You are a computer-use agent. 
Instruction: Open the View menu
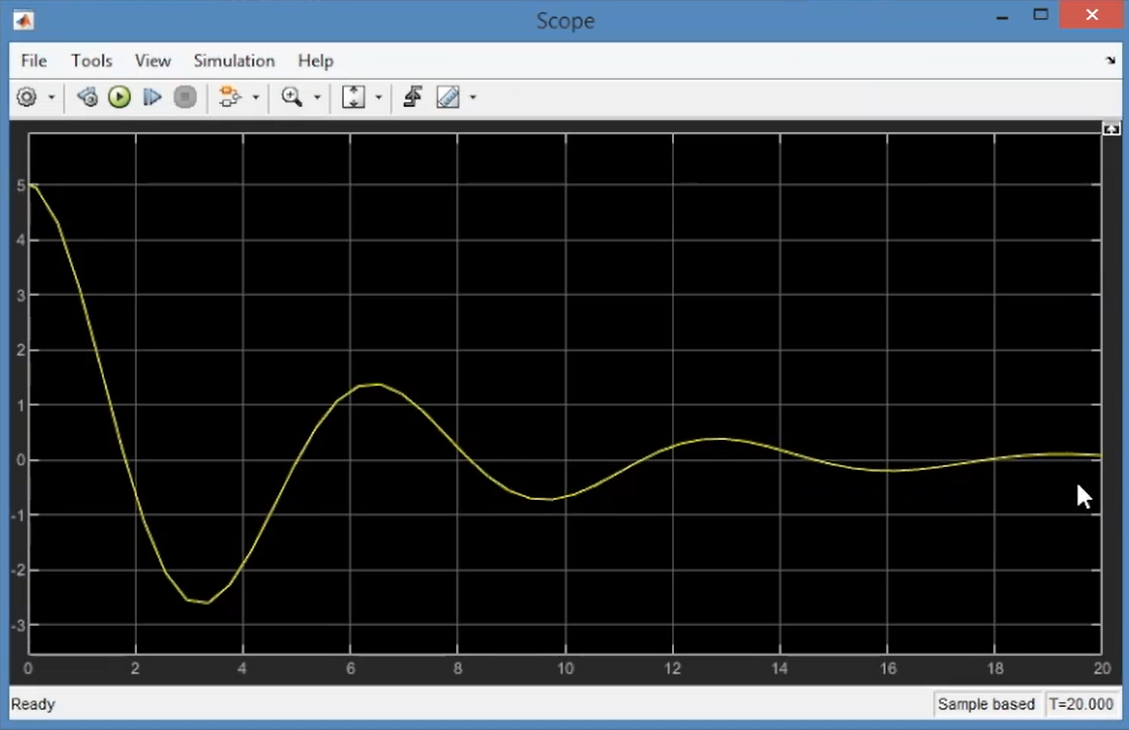click(x=153, y=60)
